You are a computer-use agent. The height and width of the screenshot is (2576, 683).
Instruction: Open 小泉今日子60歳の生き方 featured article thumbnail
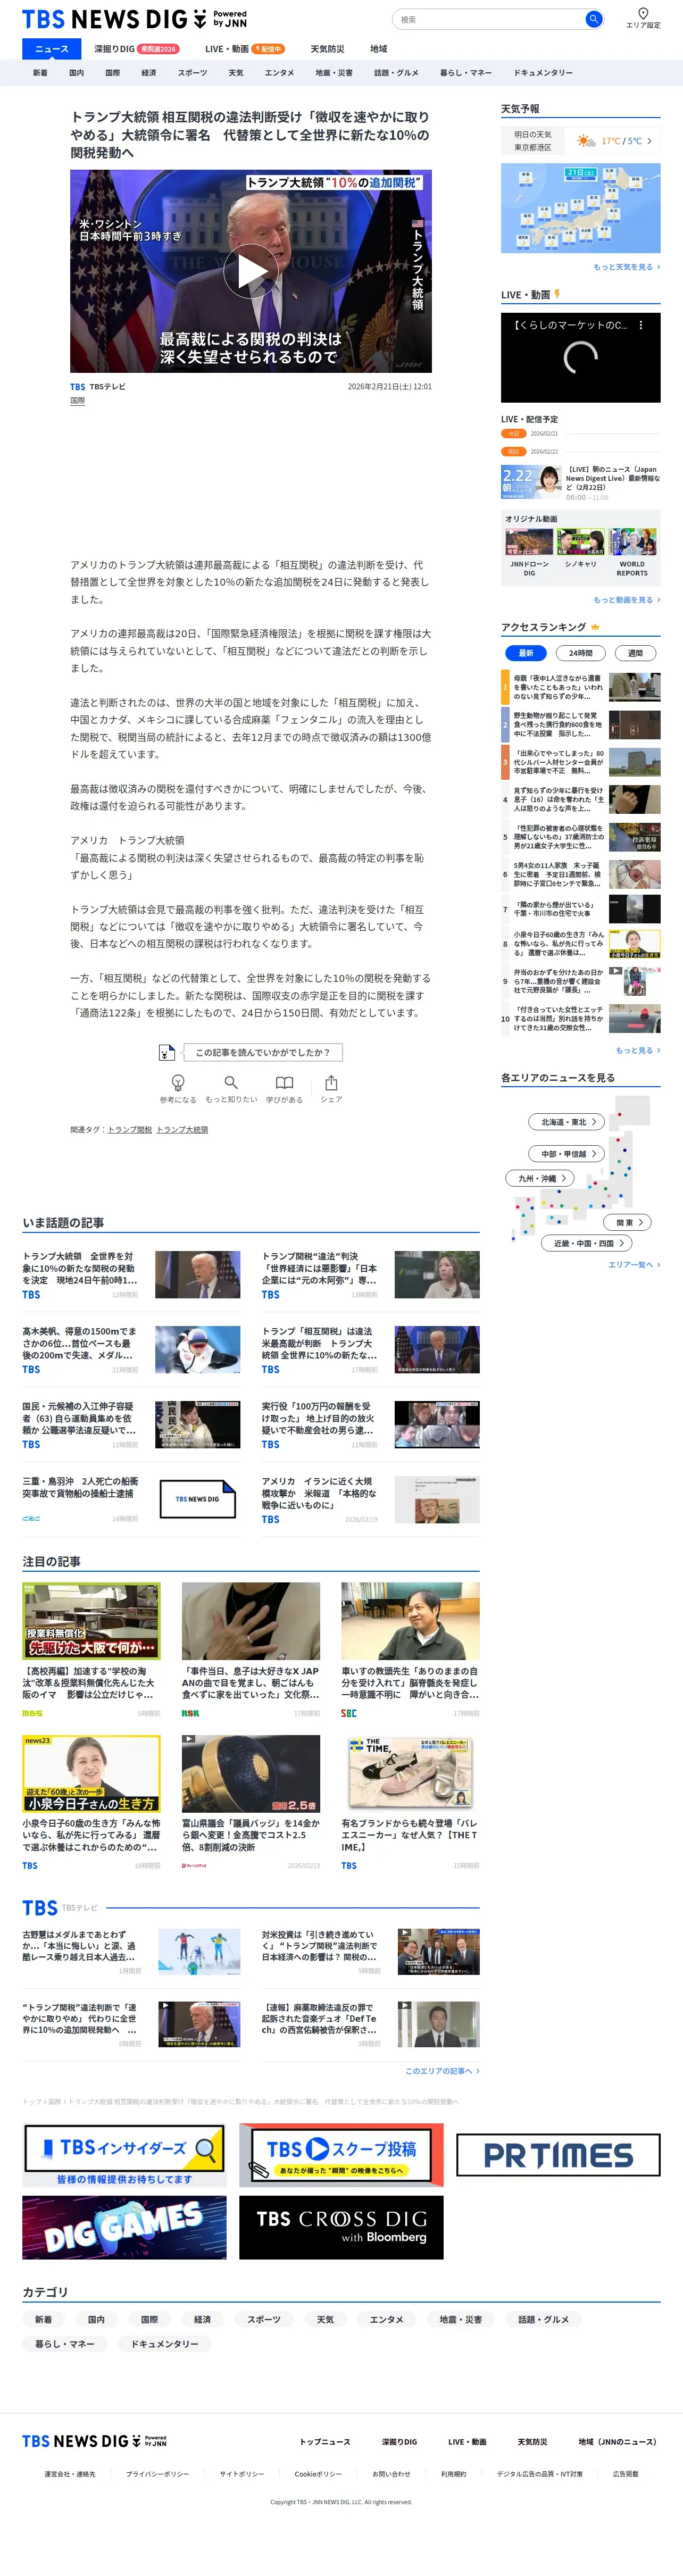91,1774
